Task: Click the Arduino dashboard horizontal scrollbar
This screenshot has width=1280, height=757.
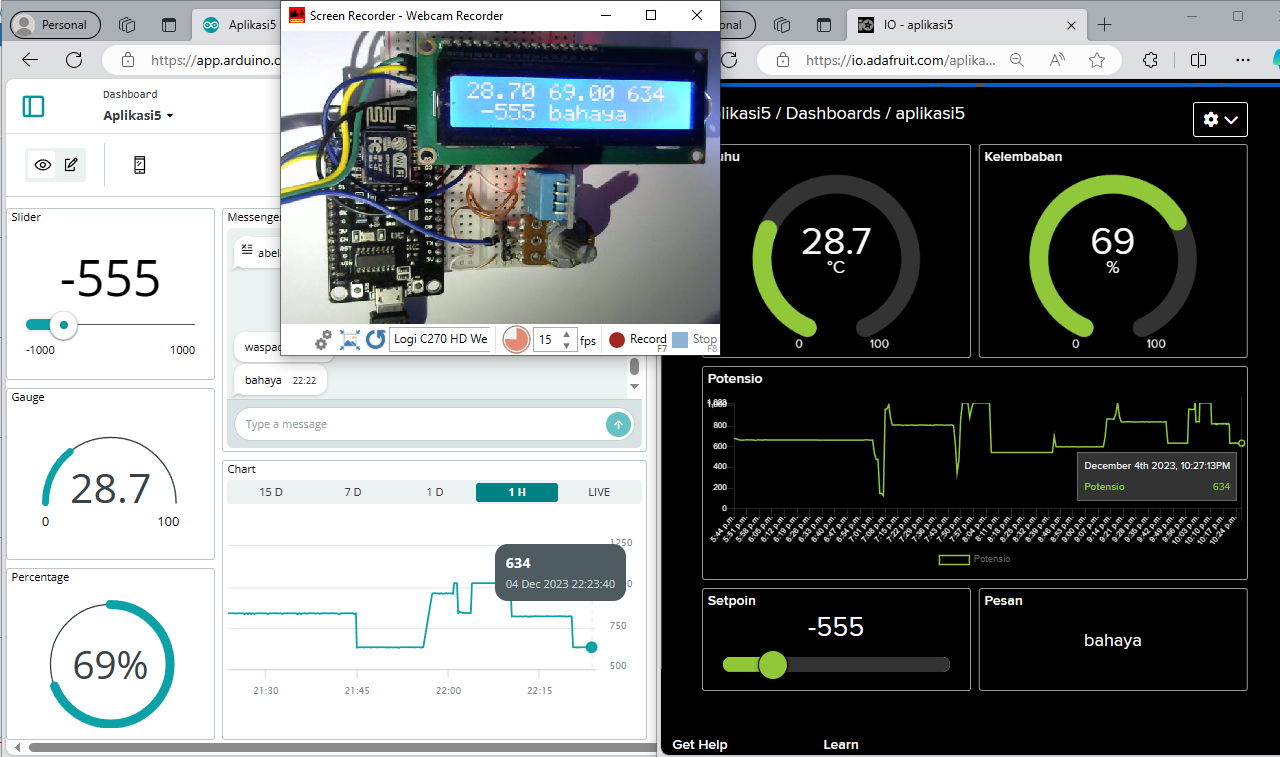Action: click(340, 747)
